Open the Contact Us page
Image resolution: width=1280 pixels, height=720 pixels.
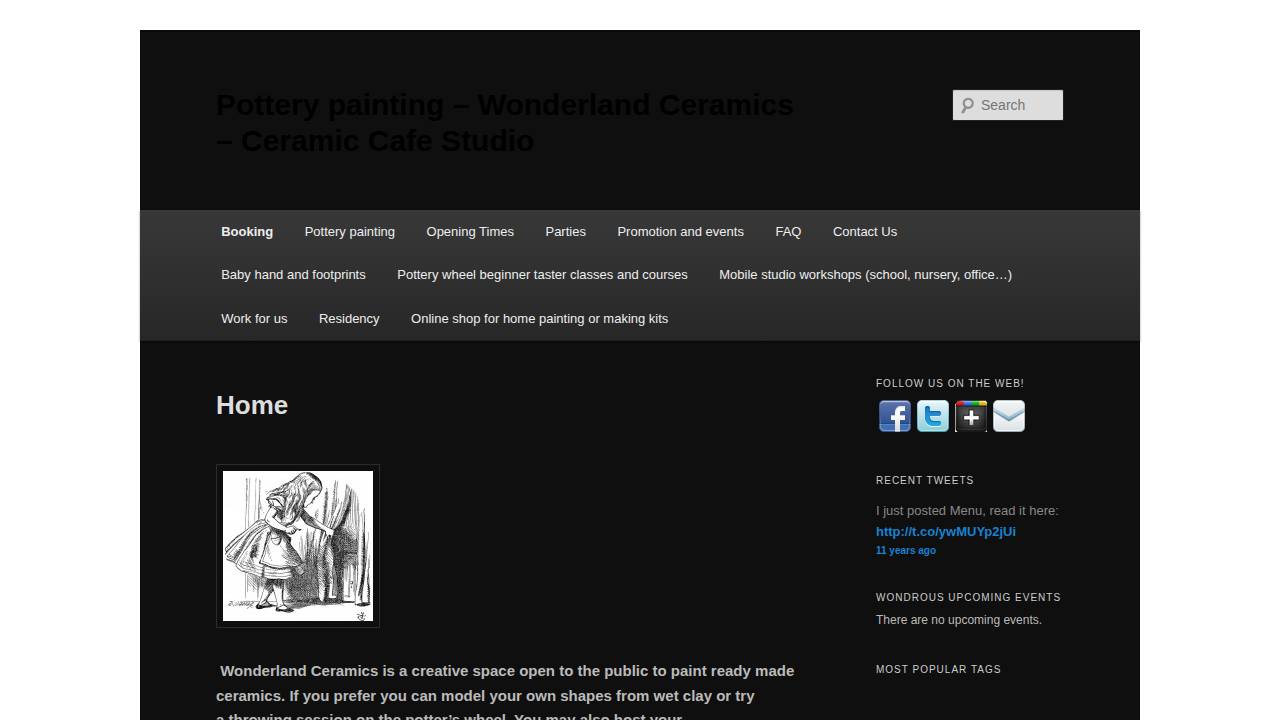tap(864, 232)
